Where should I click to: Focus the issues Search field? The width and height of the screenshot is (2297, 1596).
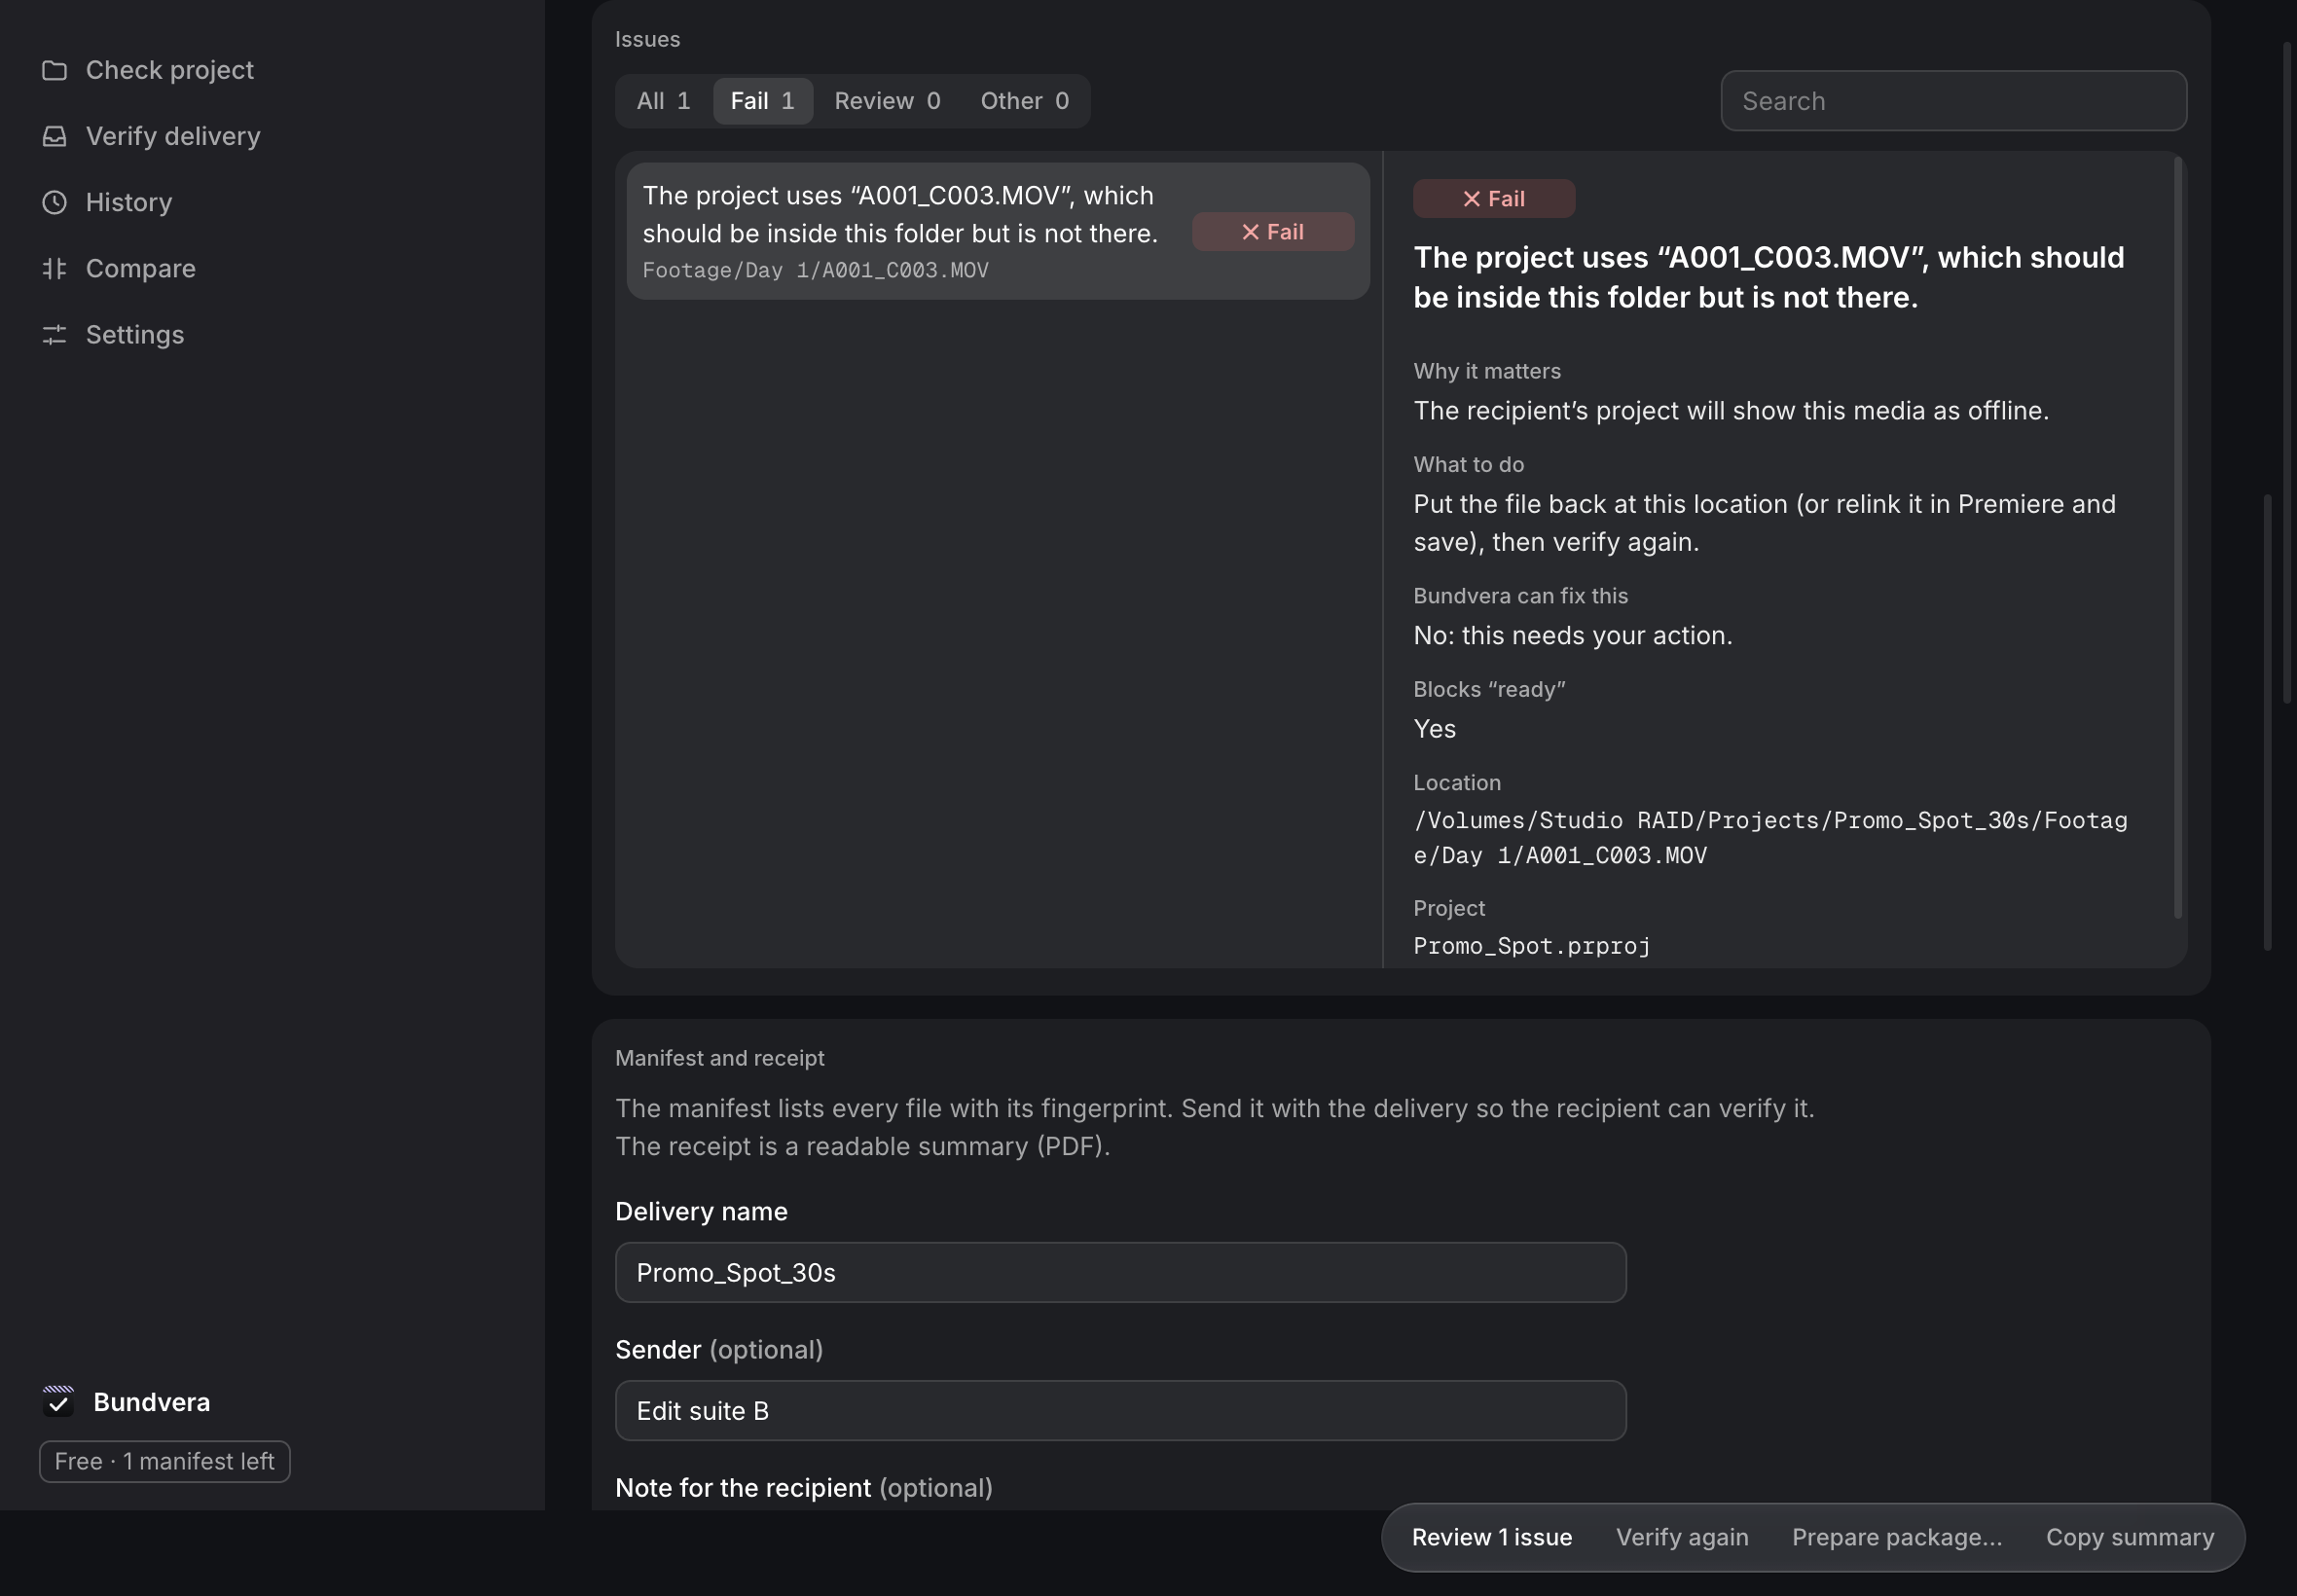pyautogui.click(x=1953, y=101)
